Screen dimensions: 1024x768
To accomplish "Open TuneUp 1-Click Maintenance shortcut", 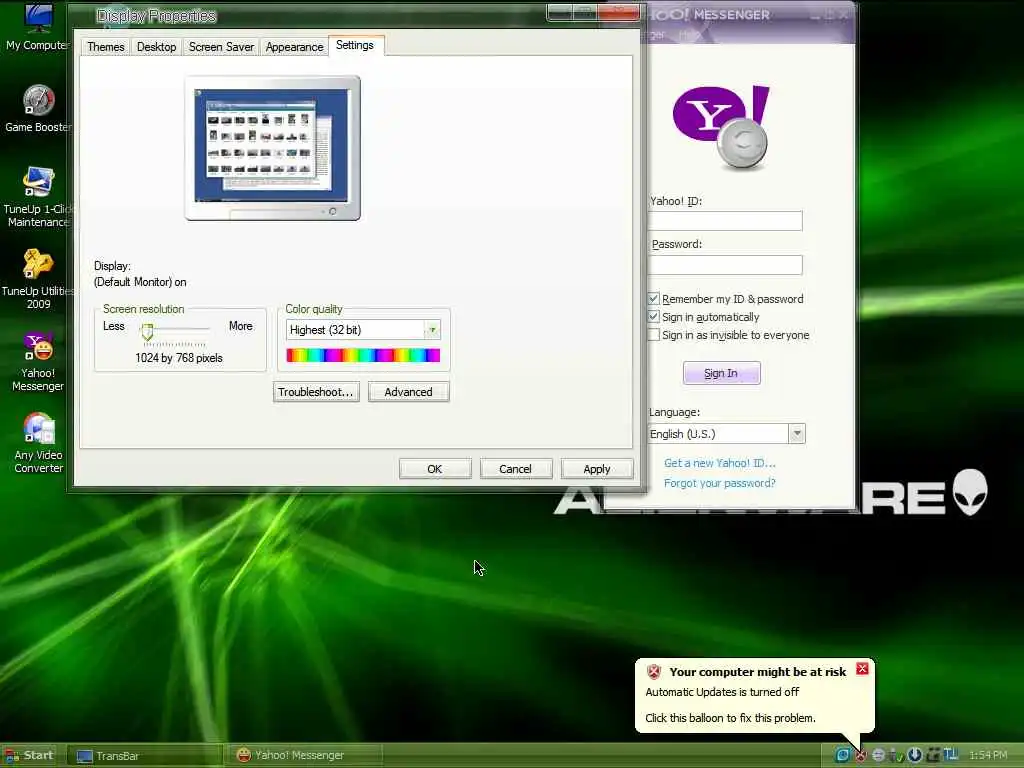I will click(38, 197).
